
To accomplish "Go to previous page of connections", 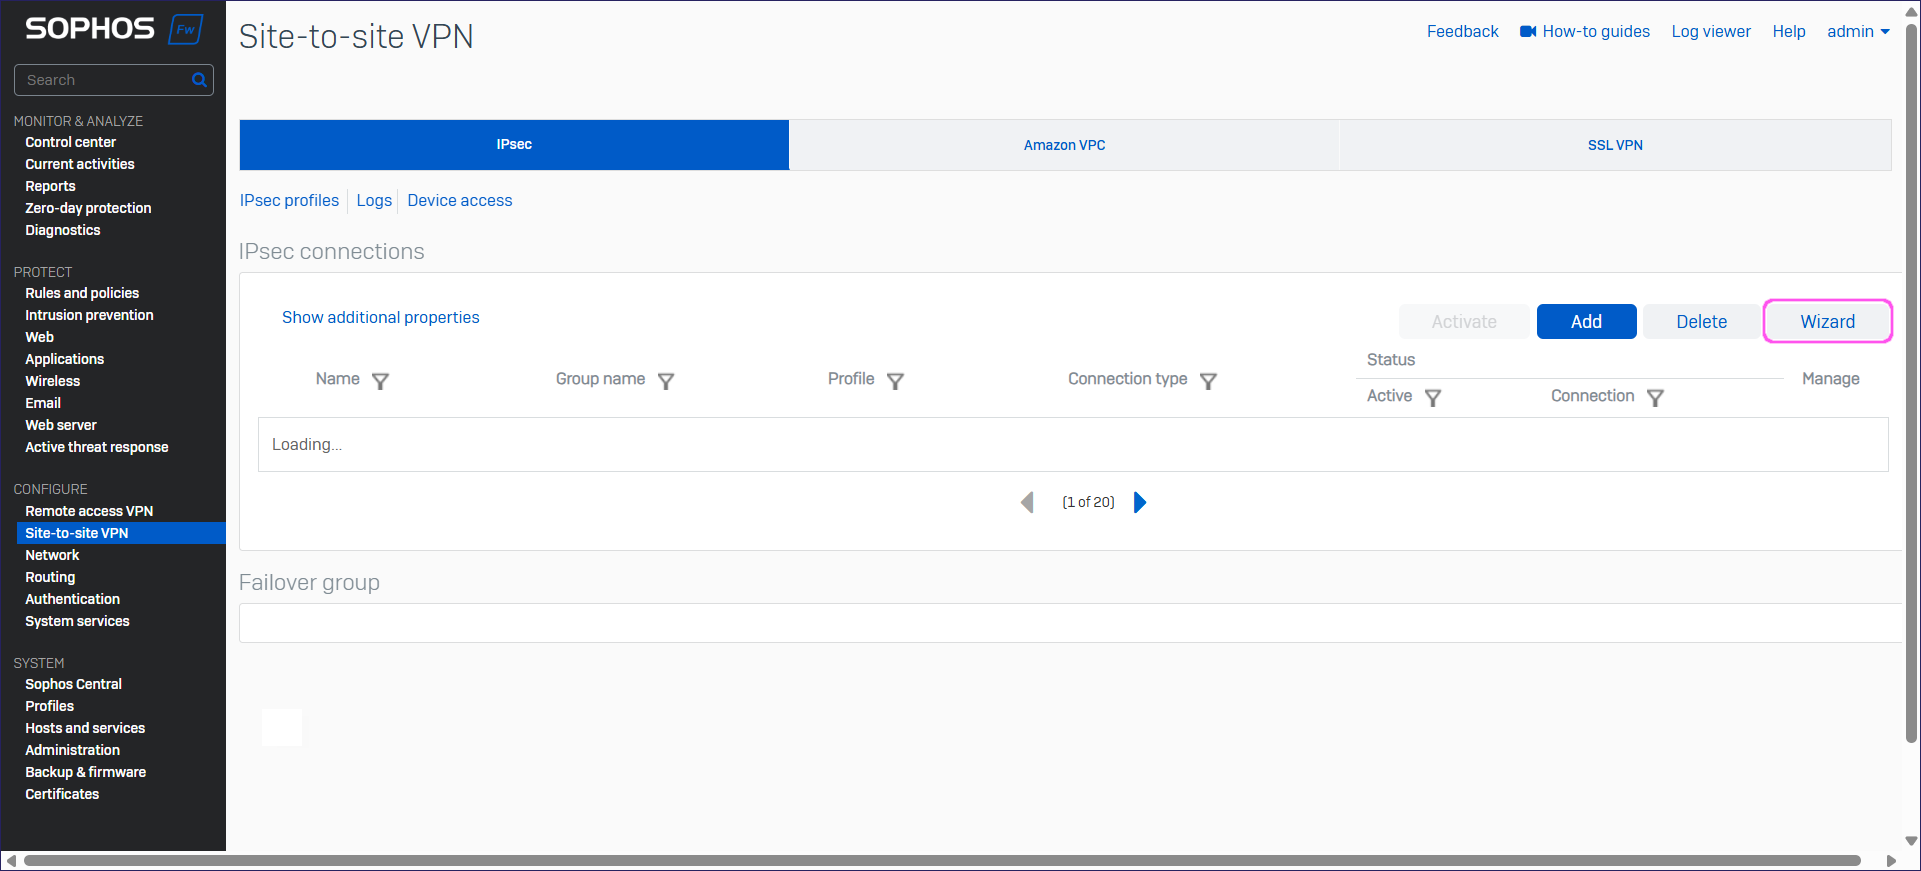I will (x=1027, y=502).
